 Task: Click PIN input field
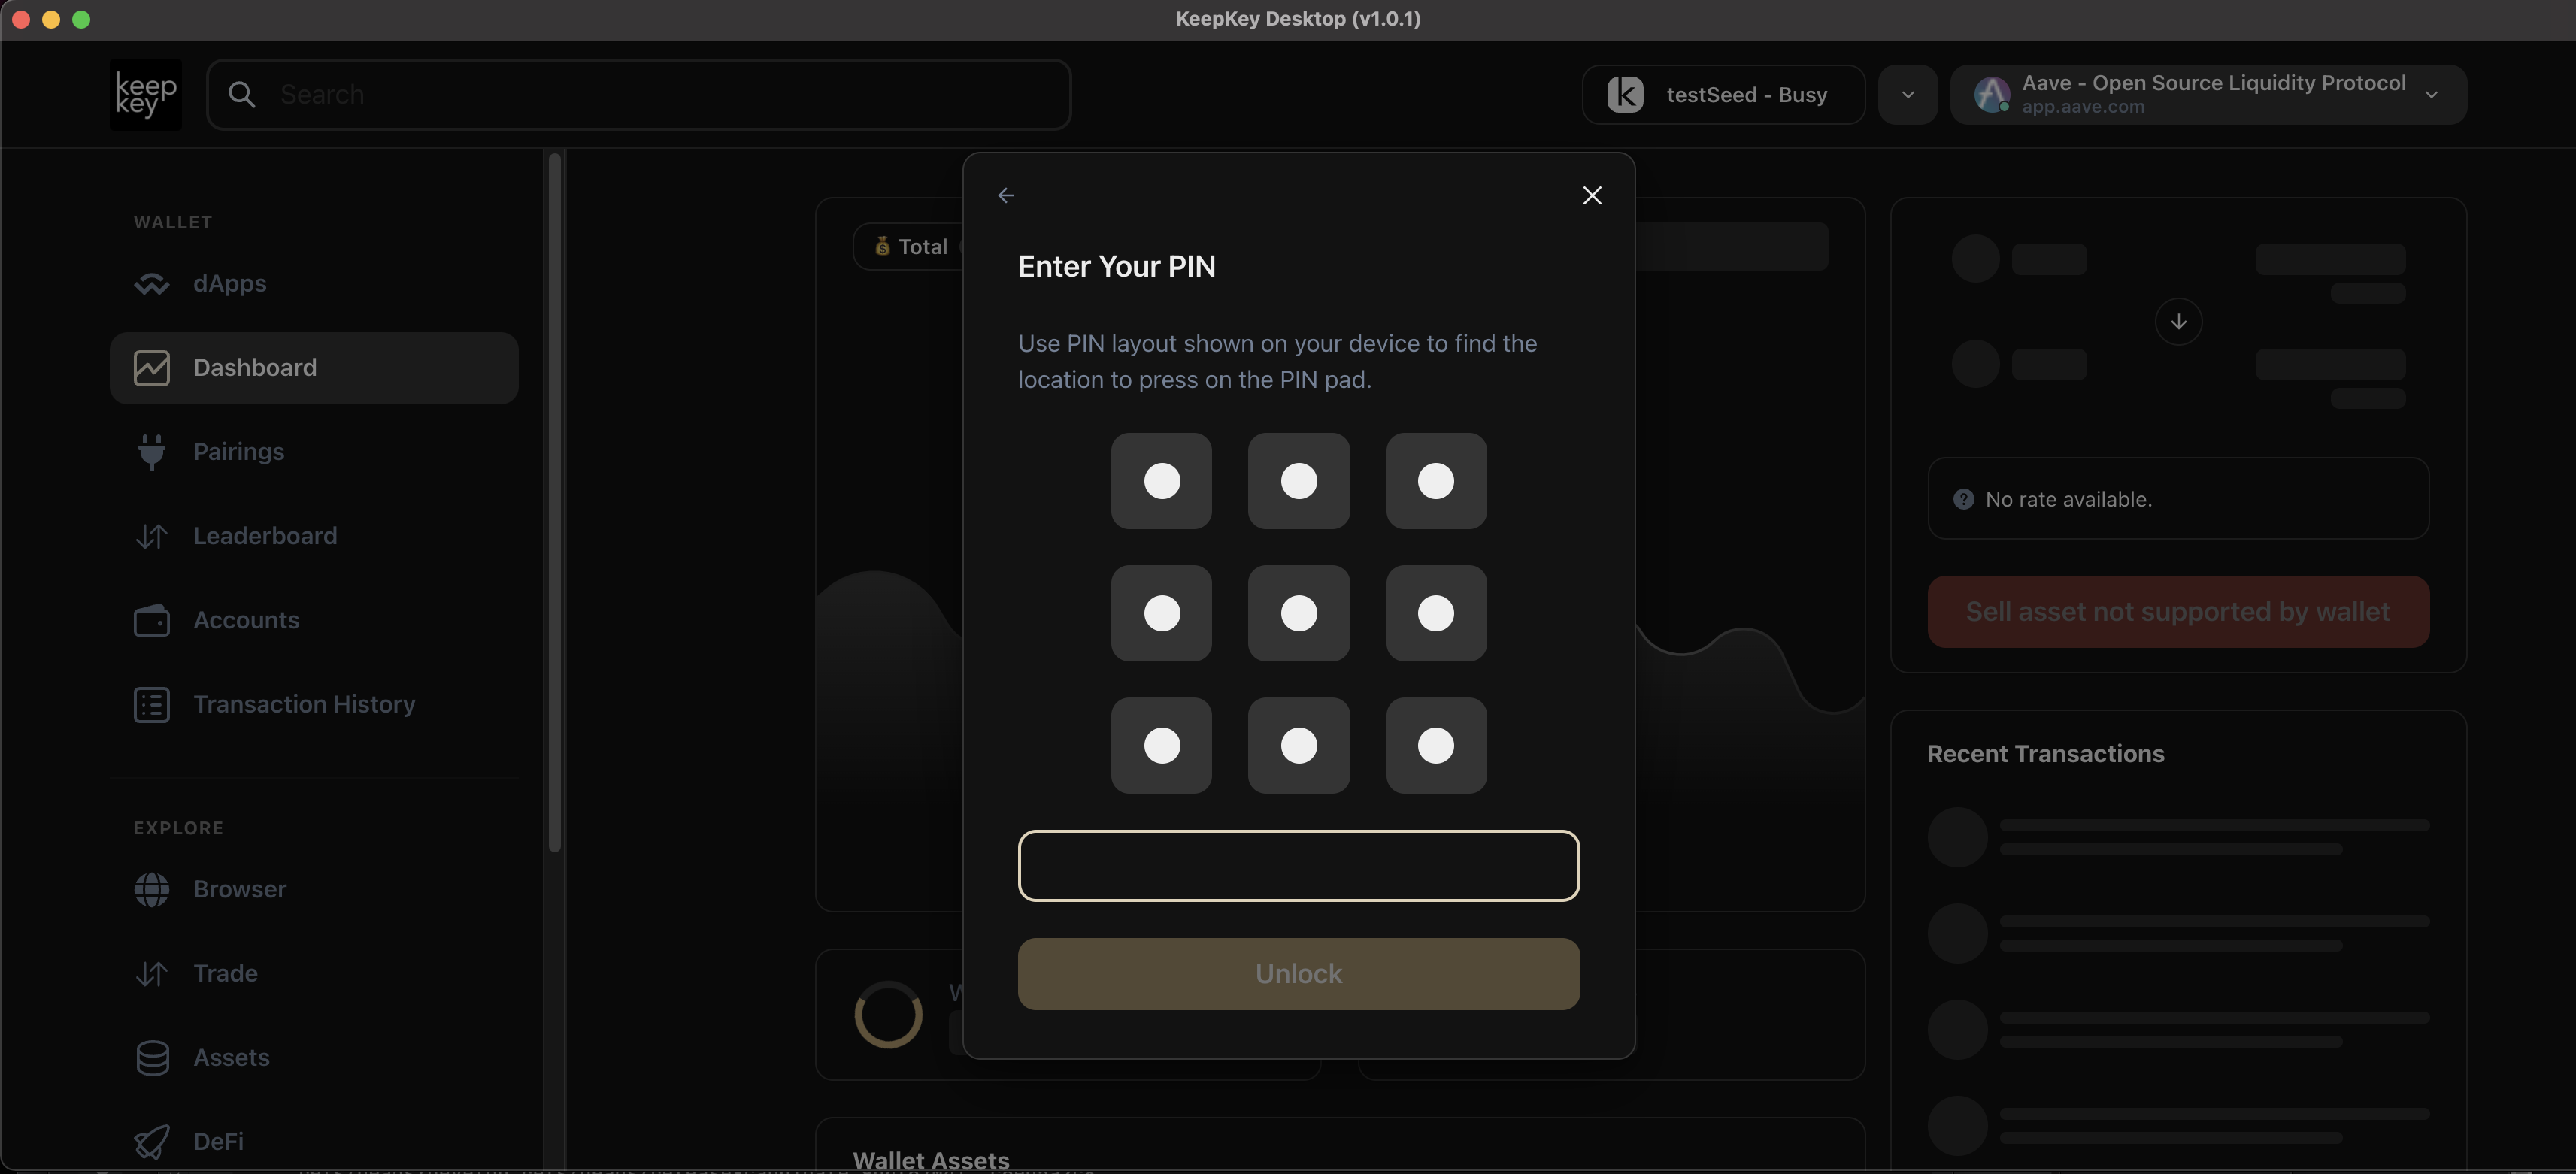(1298, 865)
